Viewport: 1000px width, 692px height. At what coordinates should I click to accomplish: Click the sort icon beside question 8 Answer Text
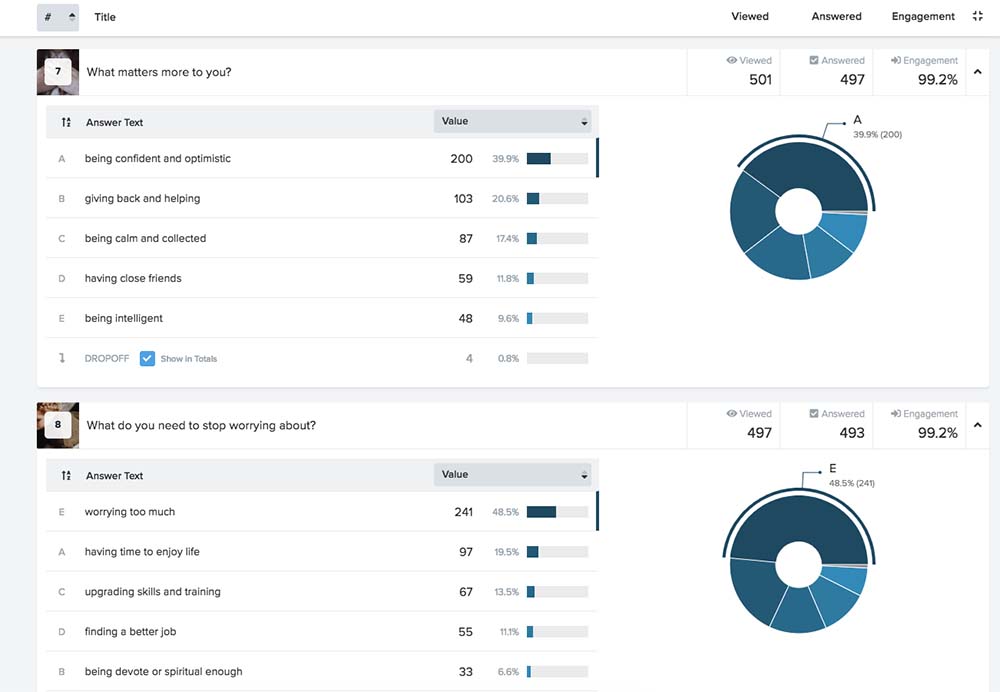[x=66, y=475]
